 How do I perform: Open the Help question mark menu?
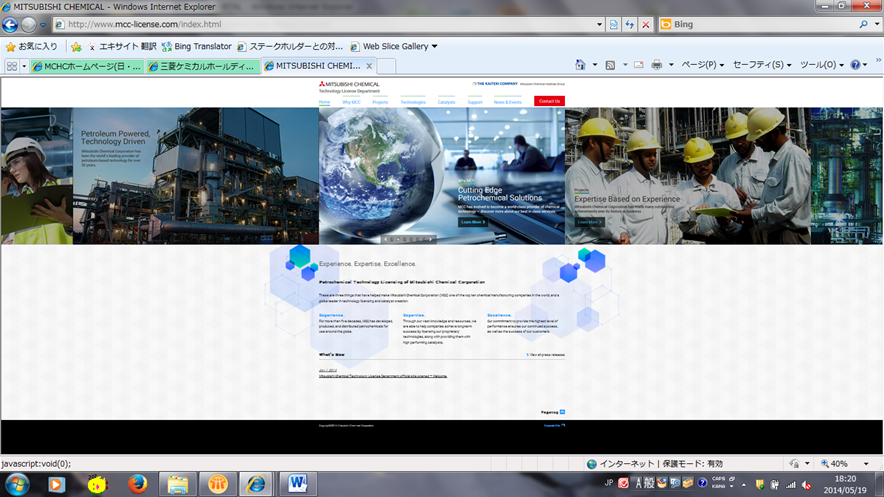tap(859, 65)
